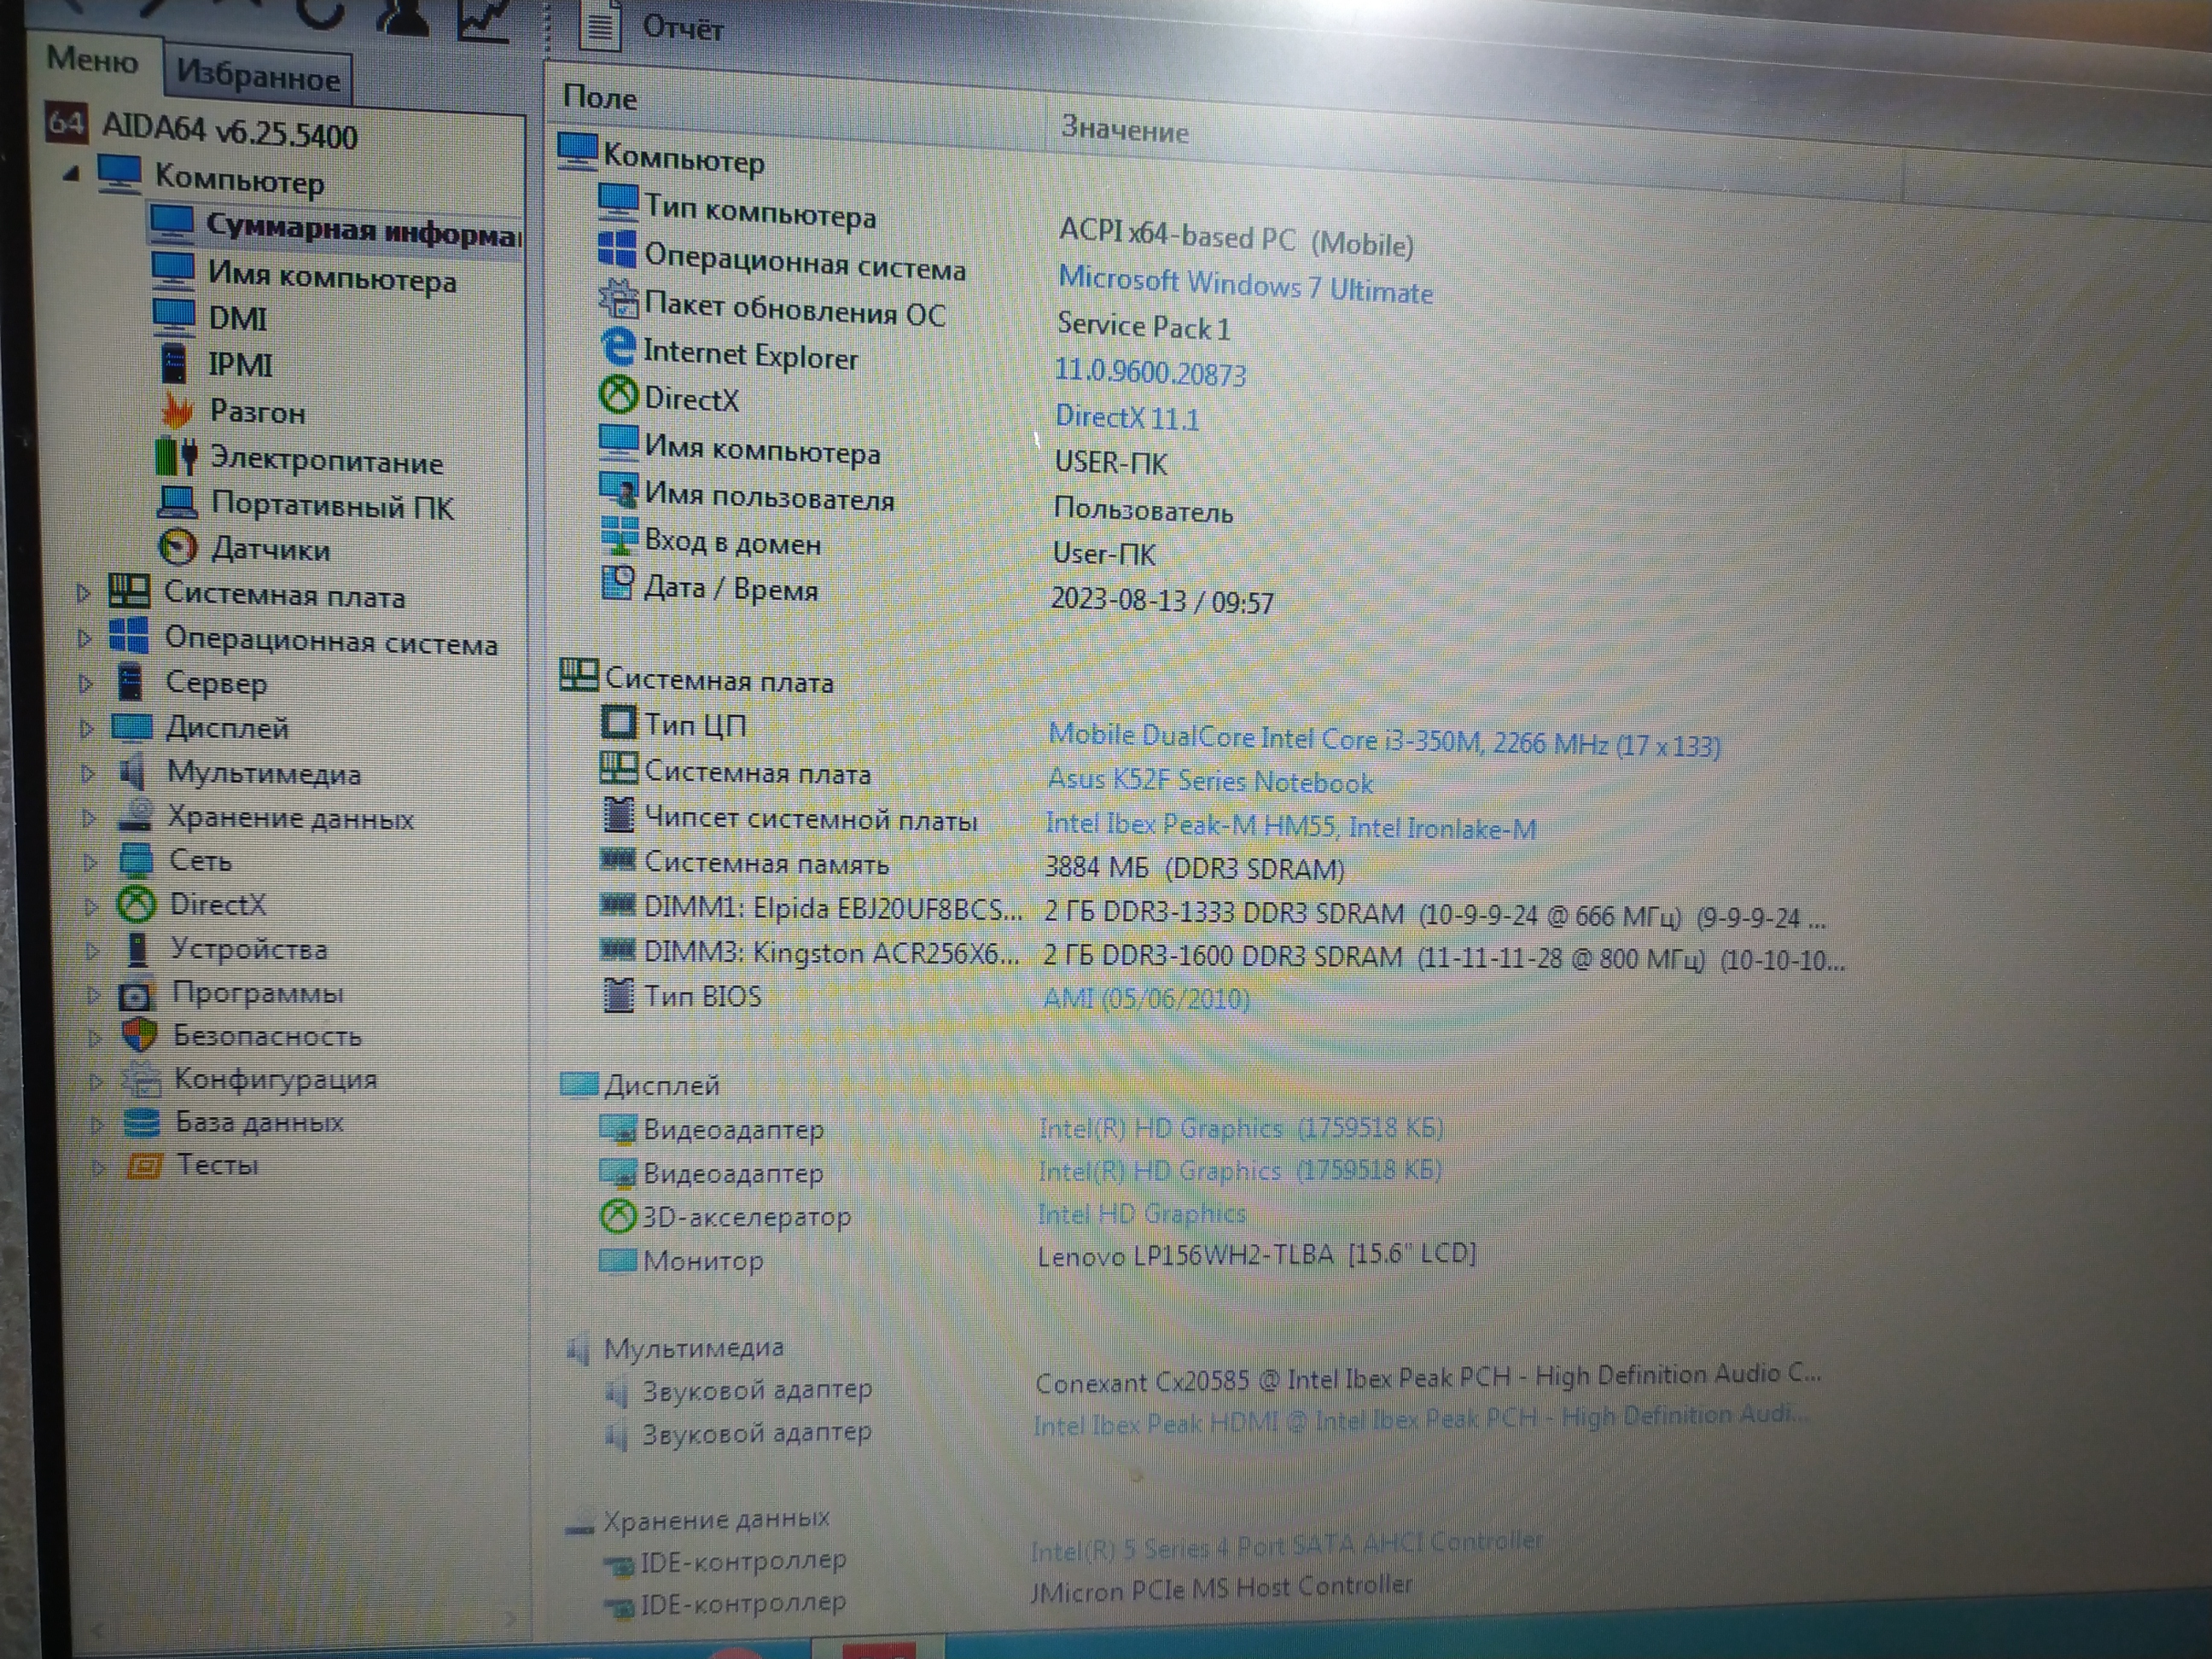This screenshot has height=1659, width=2212.
Task: Expand Операционная система tree node
Action: pos(85,638)
